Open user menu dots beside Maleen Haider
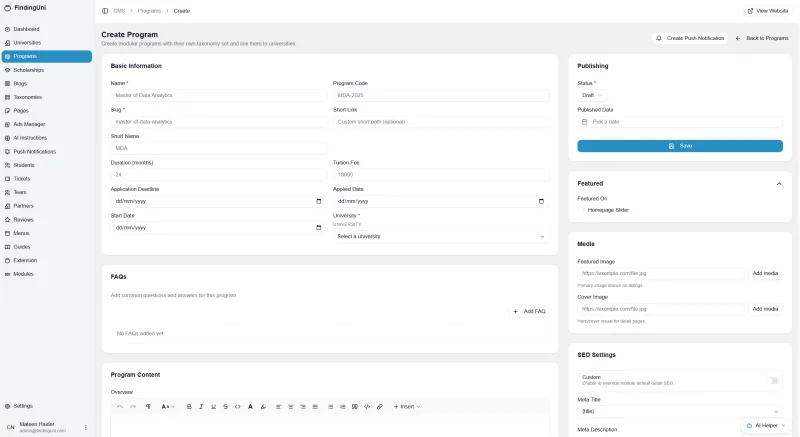The image size is (800, 437). (x=86, y=427)
